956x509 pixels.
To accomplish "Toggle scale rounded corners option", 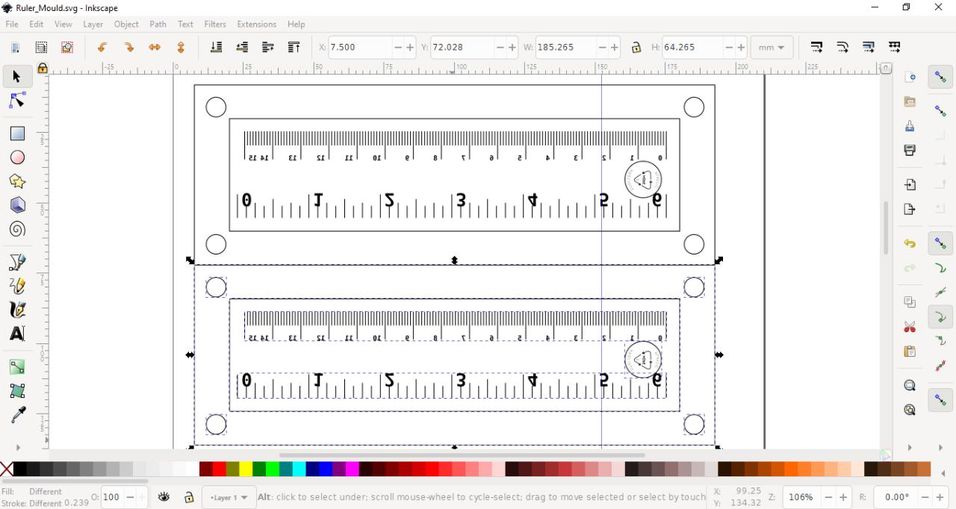I will 843,47.
